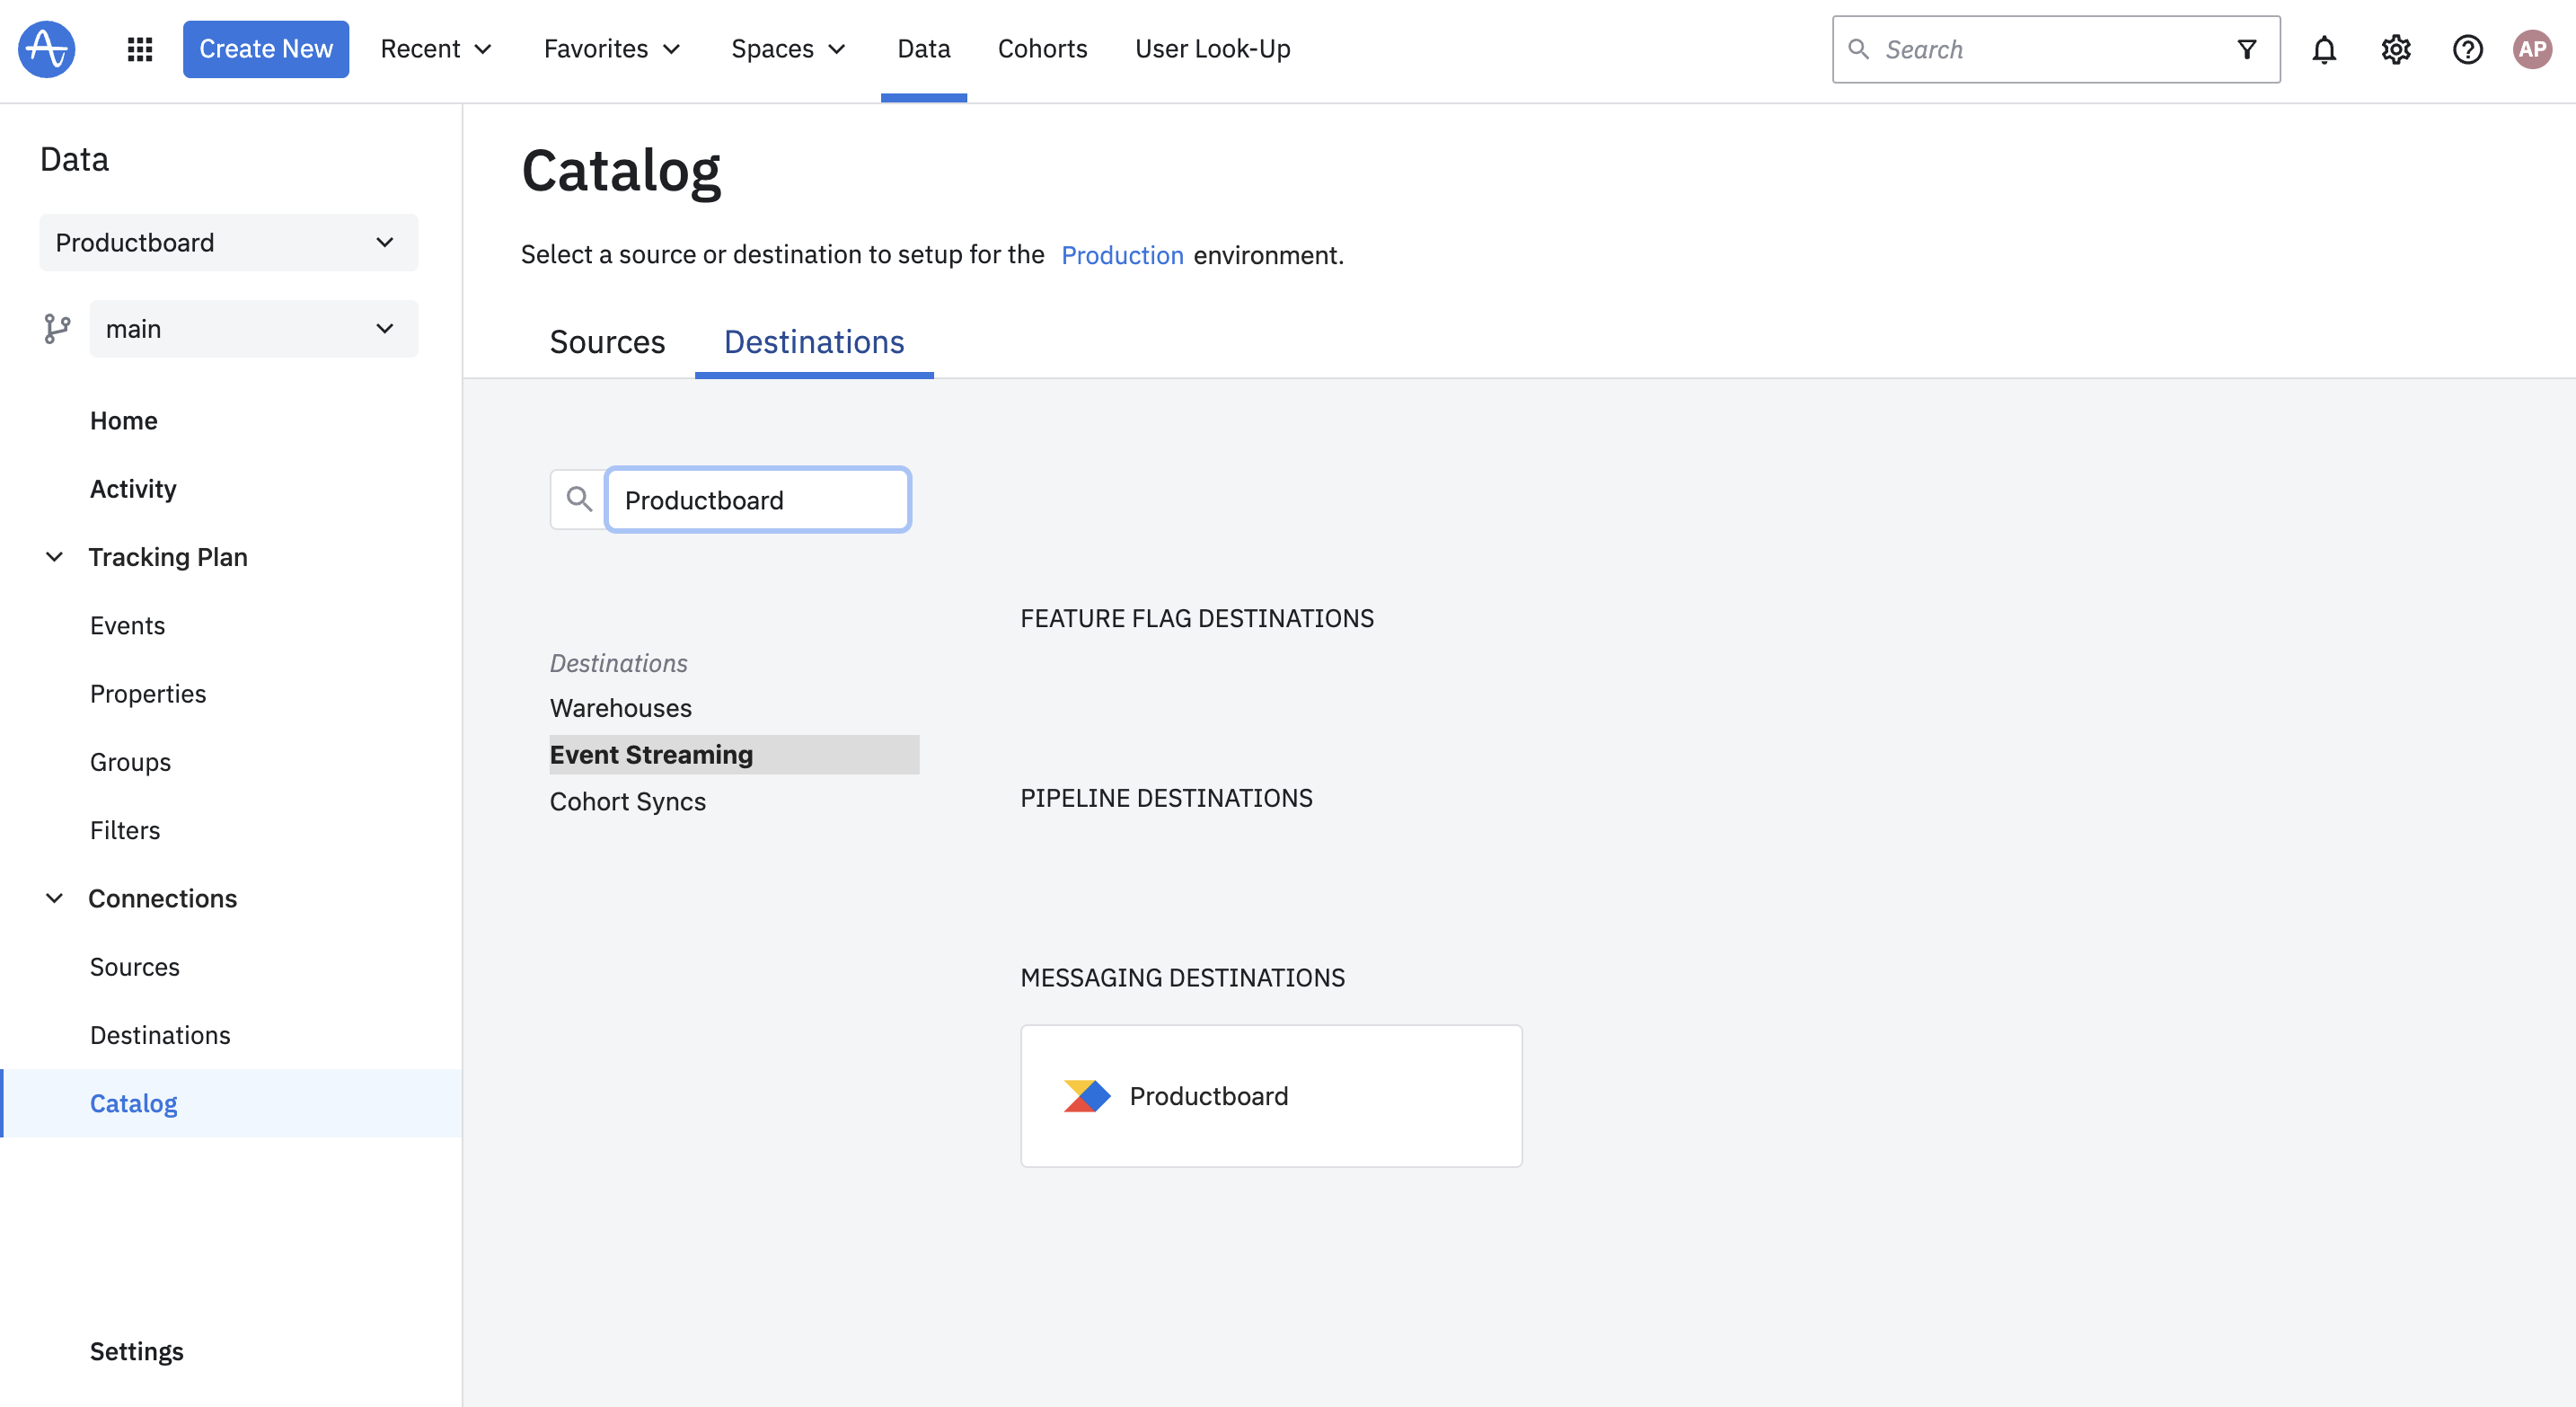Open the notifications bell
This screenshot has height=1407, width=2576.
(x=2324, y=49)
